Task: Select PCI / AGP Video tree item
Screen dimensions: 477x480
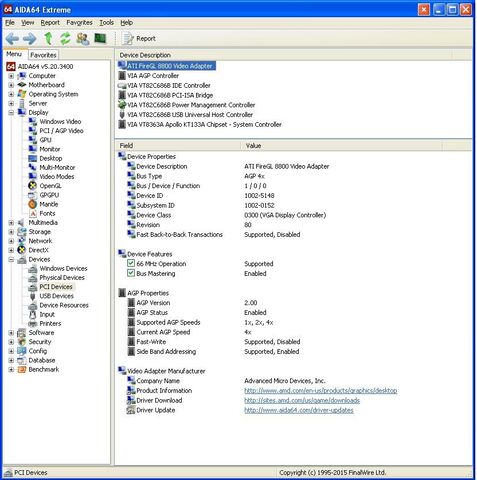Action: [x=61, y=131]
